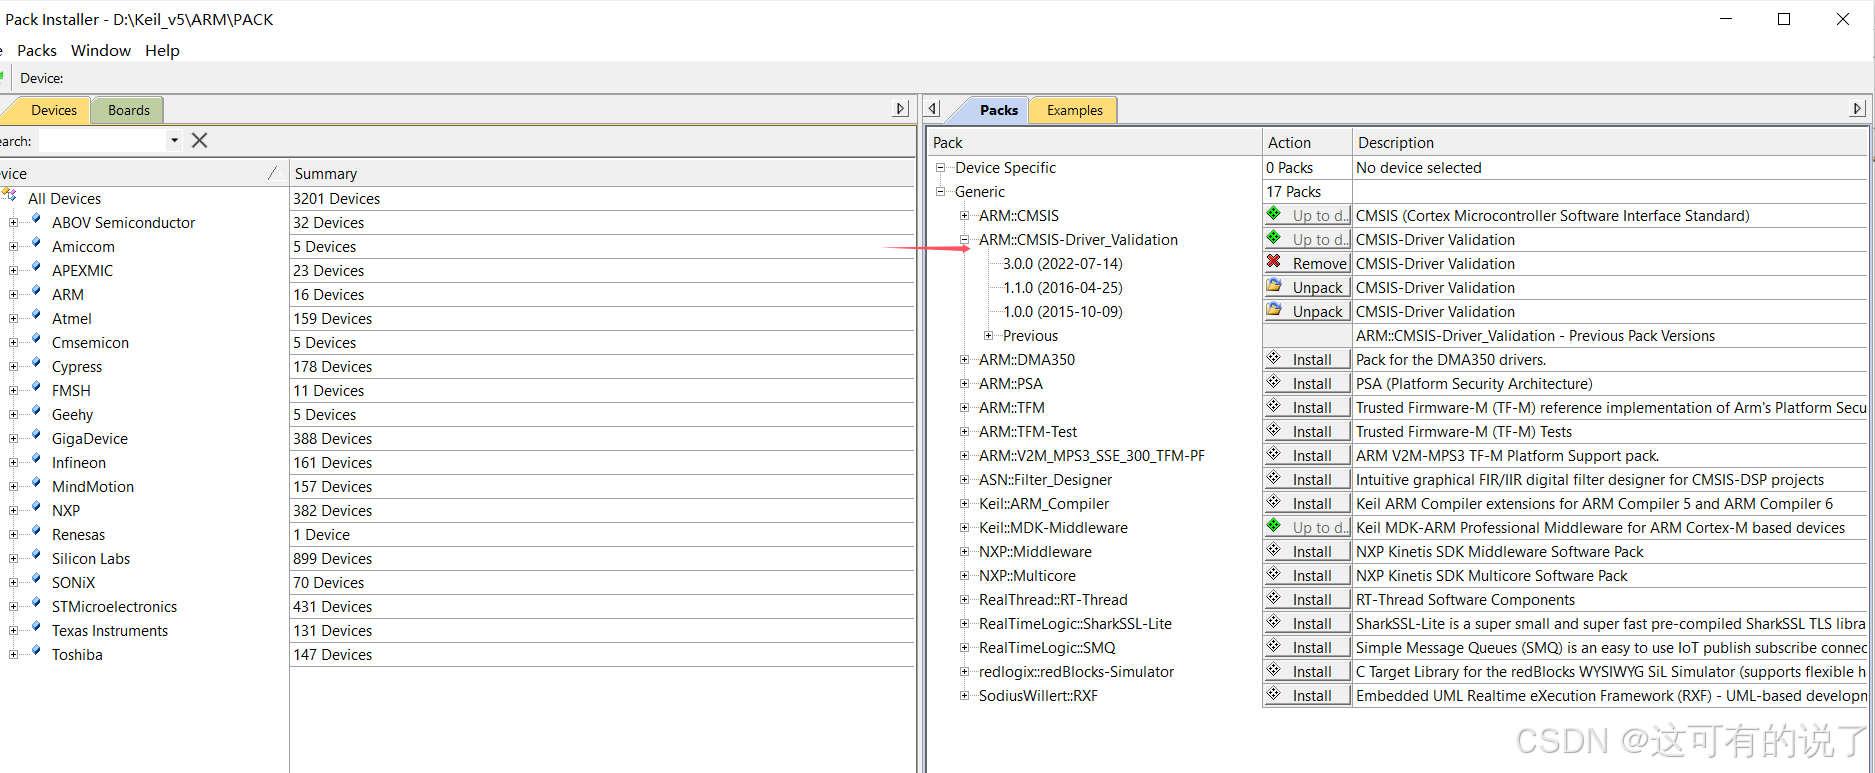Viewport: 1875px width, 773px height.
Task: Collapse ARM::CMSIS-Driver_Validation node
Action: click(964, 239)
